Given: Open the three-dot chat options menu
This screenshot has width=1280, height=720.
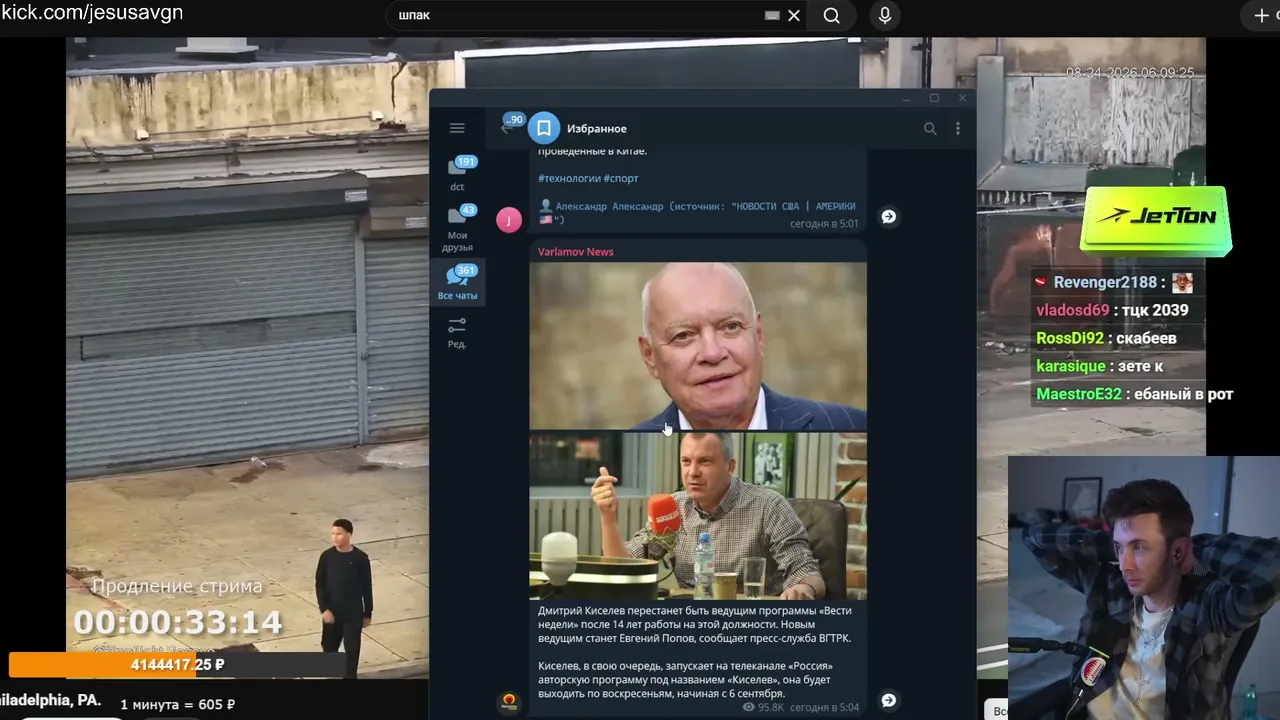Looking at the screenshot, I should (x=957, y=128).
